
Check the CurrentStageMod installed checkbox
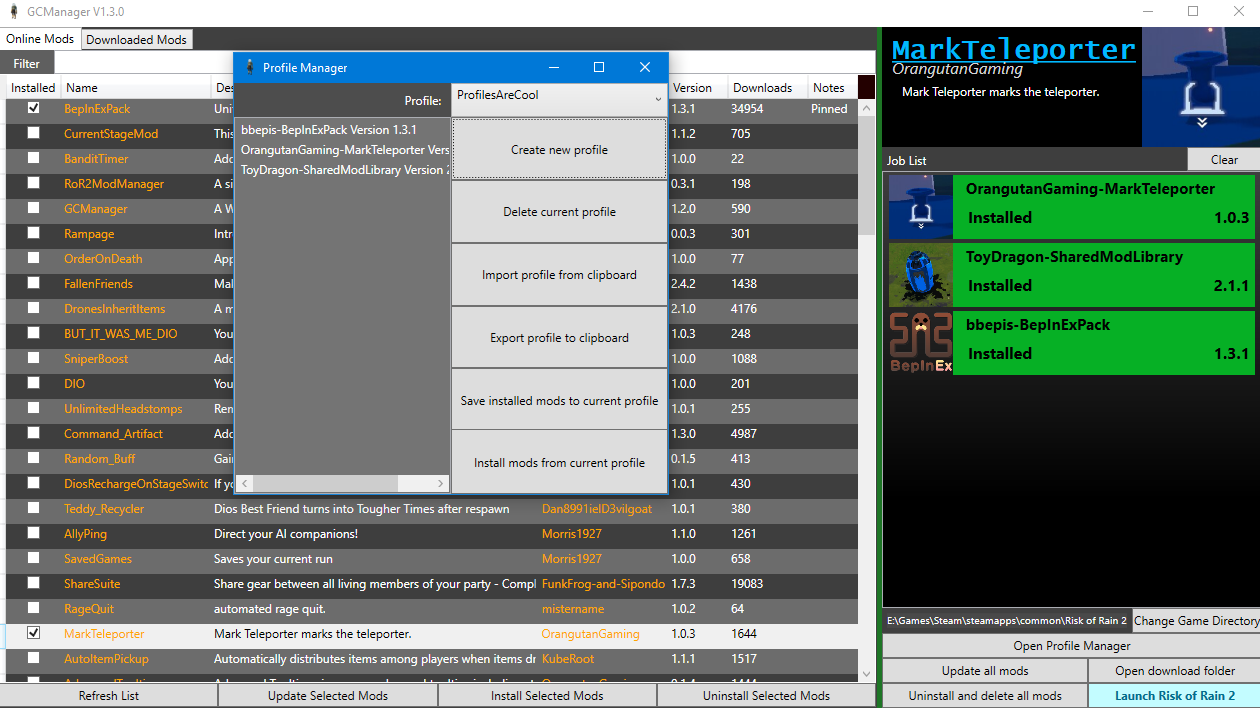click(x=34, y=133)
